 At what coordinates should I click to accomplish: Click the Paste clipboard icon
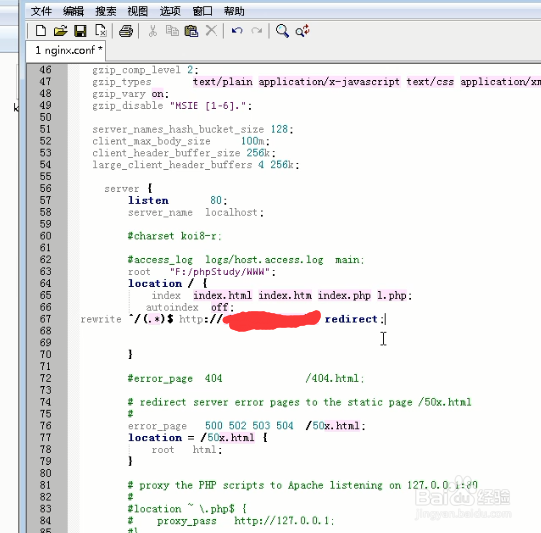(x=191, y=31)
